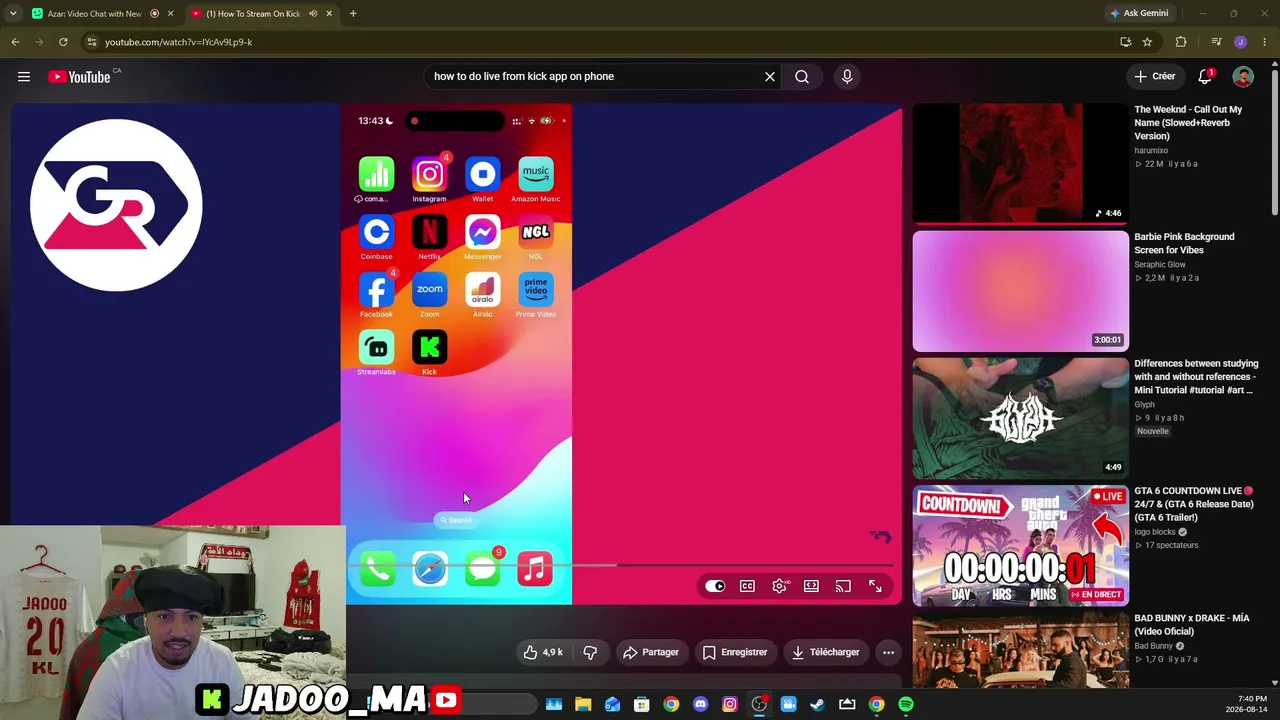Open File Explorer from the taskbar
The height and width of the screenshot is (720, 1280).
click(583, 704)
